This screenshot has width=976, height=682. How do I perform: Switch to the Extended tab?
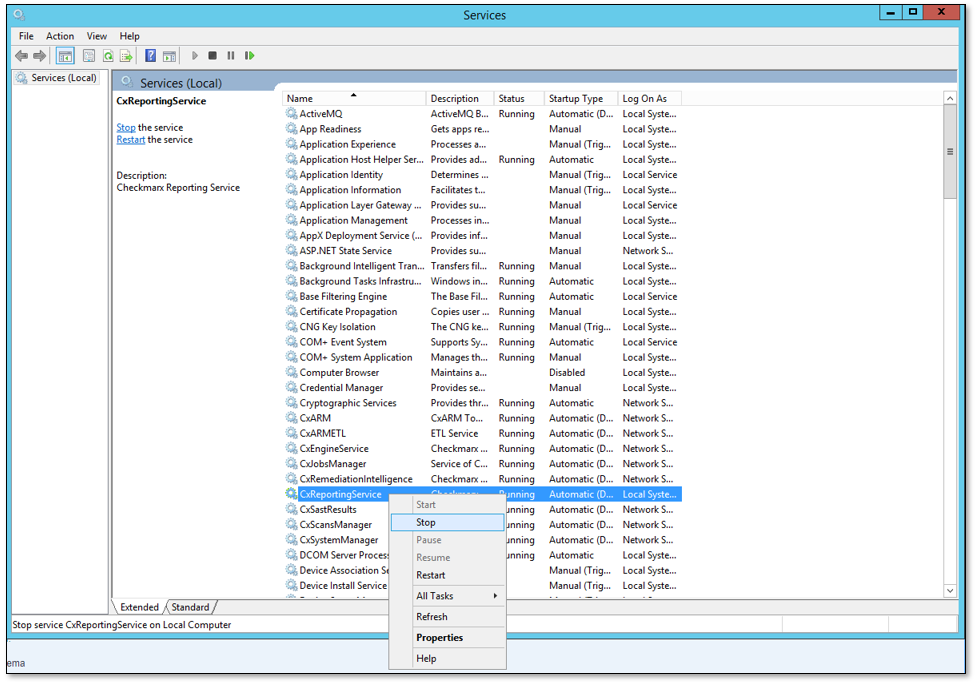tap(139, 607)
